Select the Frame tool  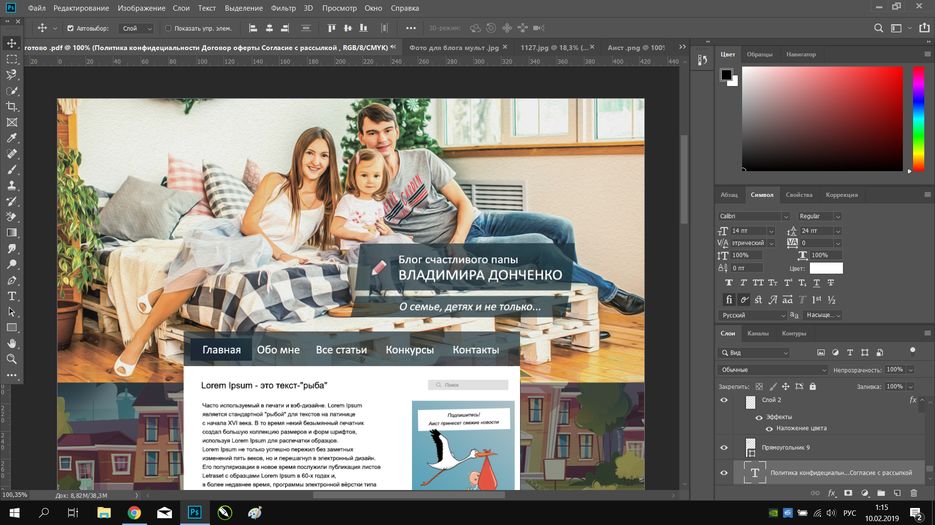click(11, 122)
